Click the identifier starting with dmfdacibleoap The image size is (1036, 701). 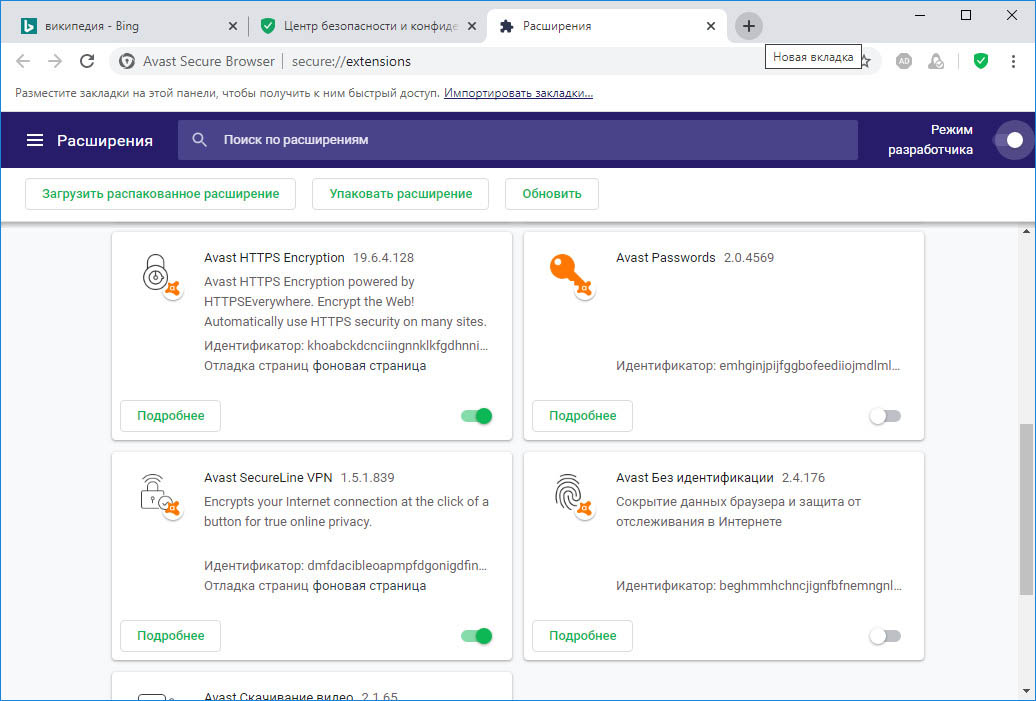point(397,566)
